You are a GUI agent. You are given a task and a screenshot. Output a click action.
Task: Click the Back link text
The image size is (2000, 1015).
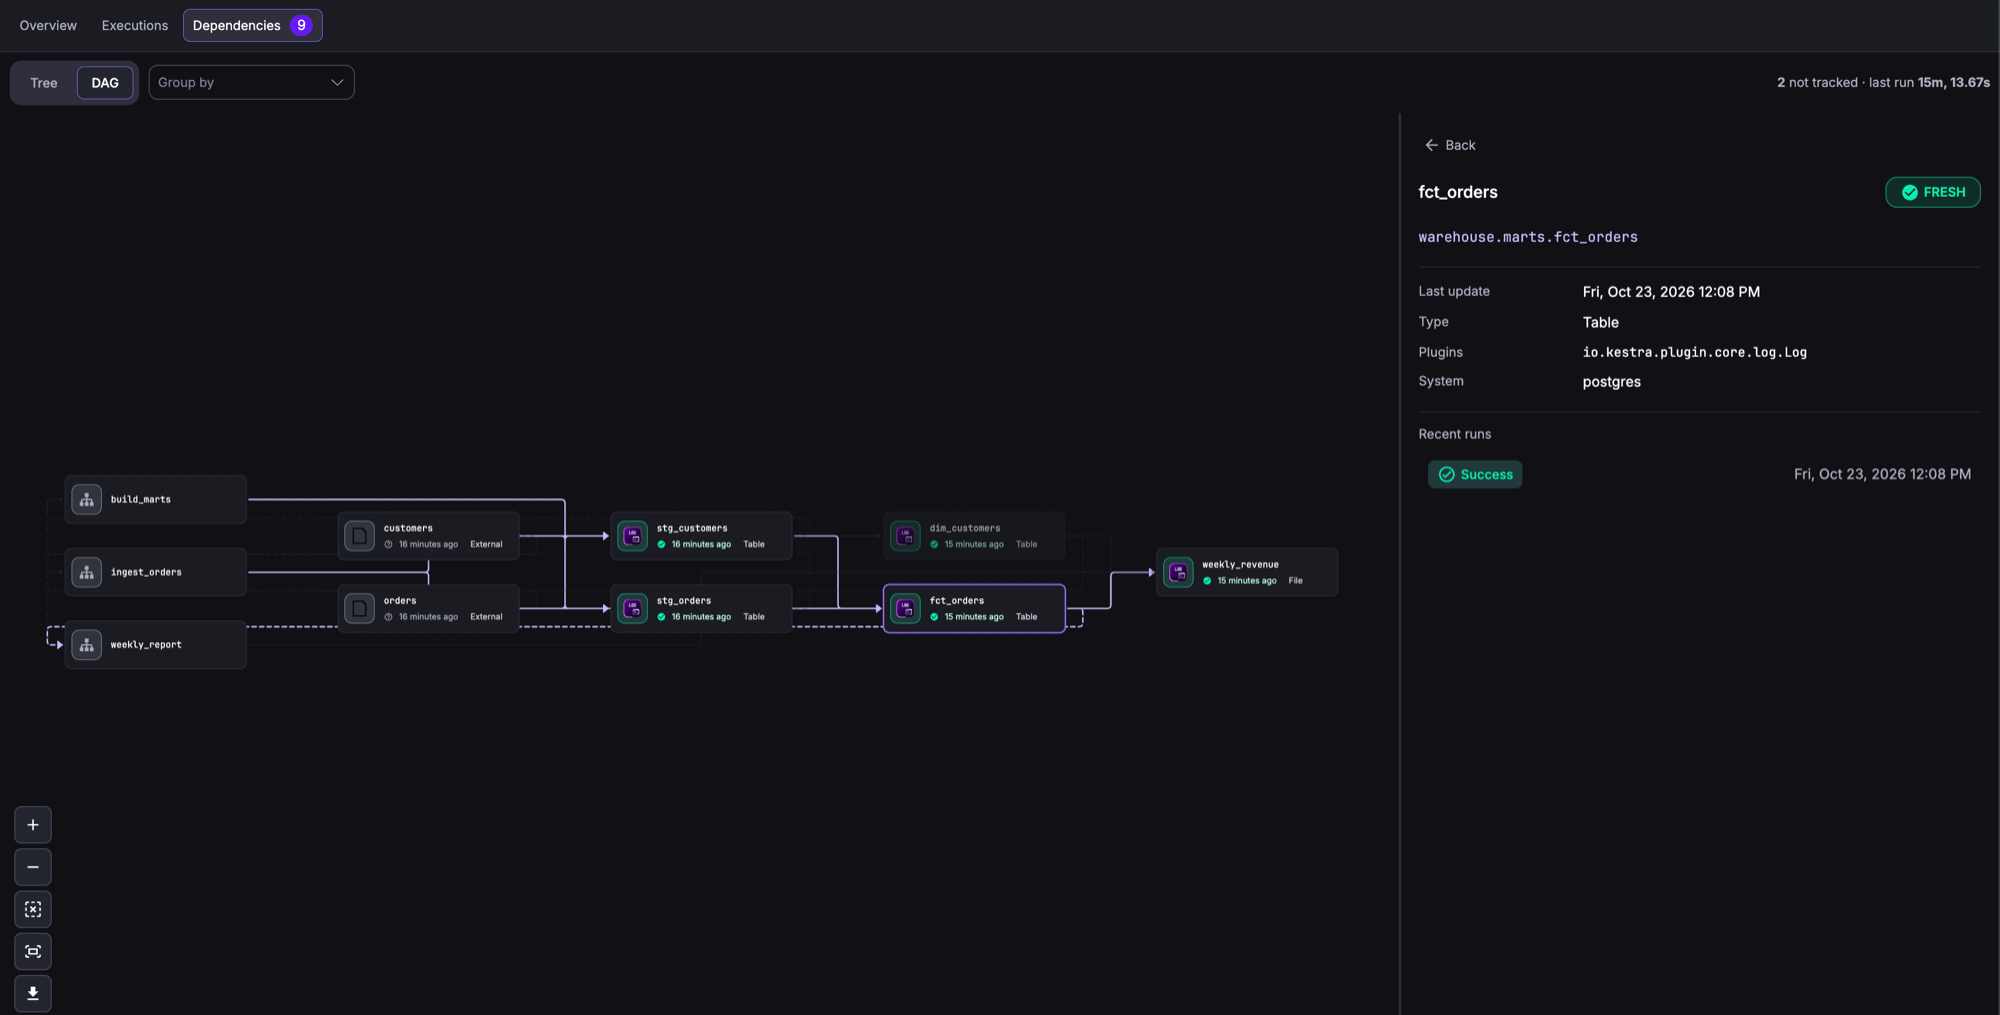[x=1460, y=145]
